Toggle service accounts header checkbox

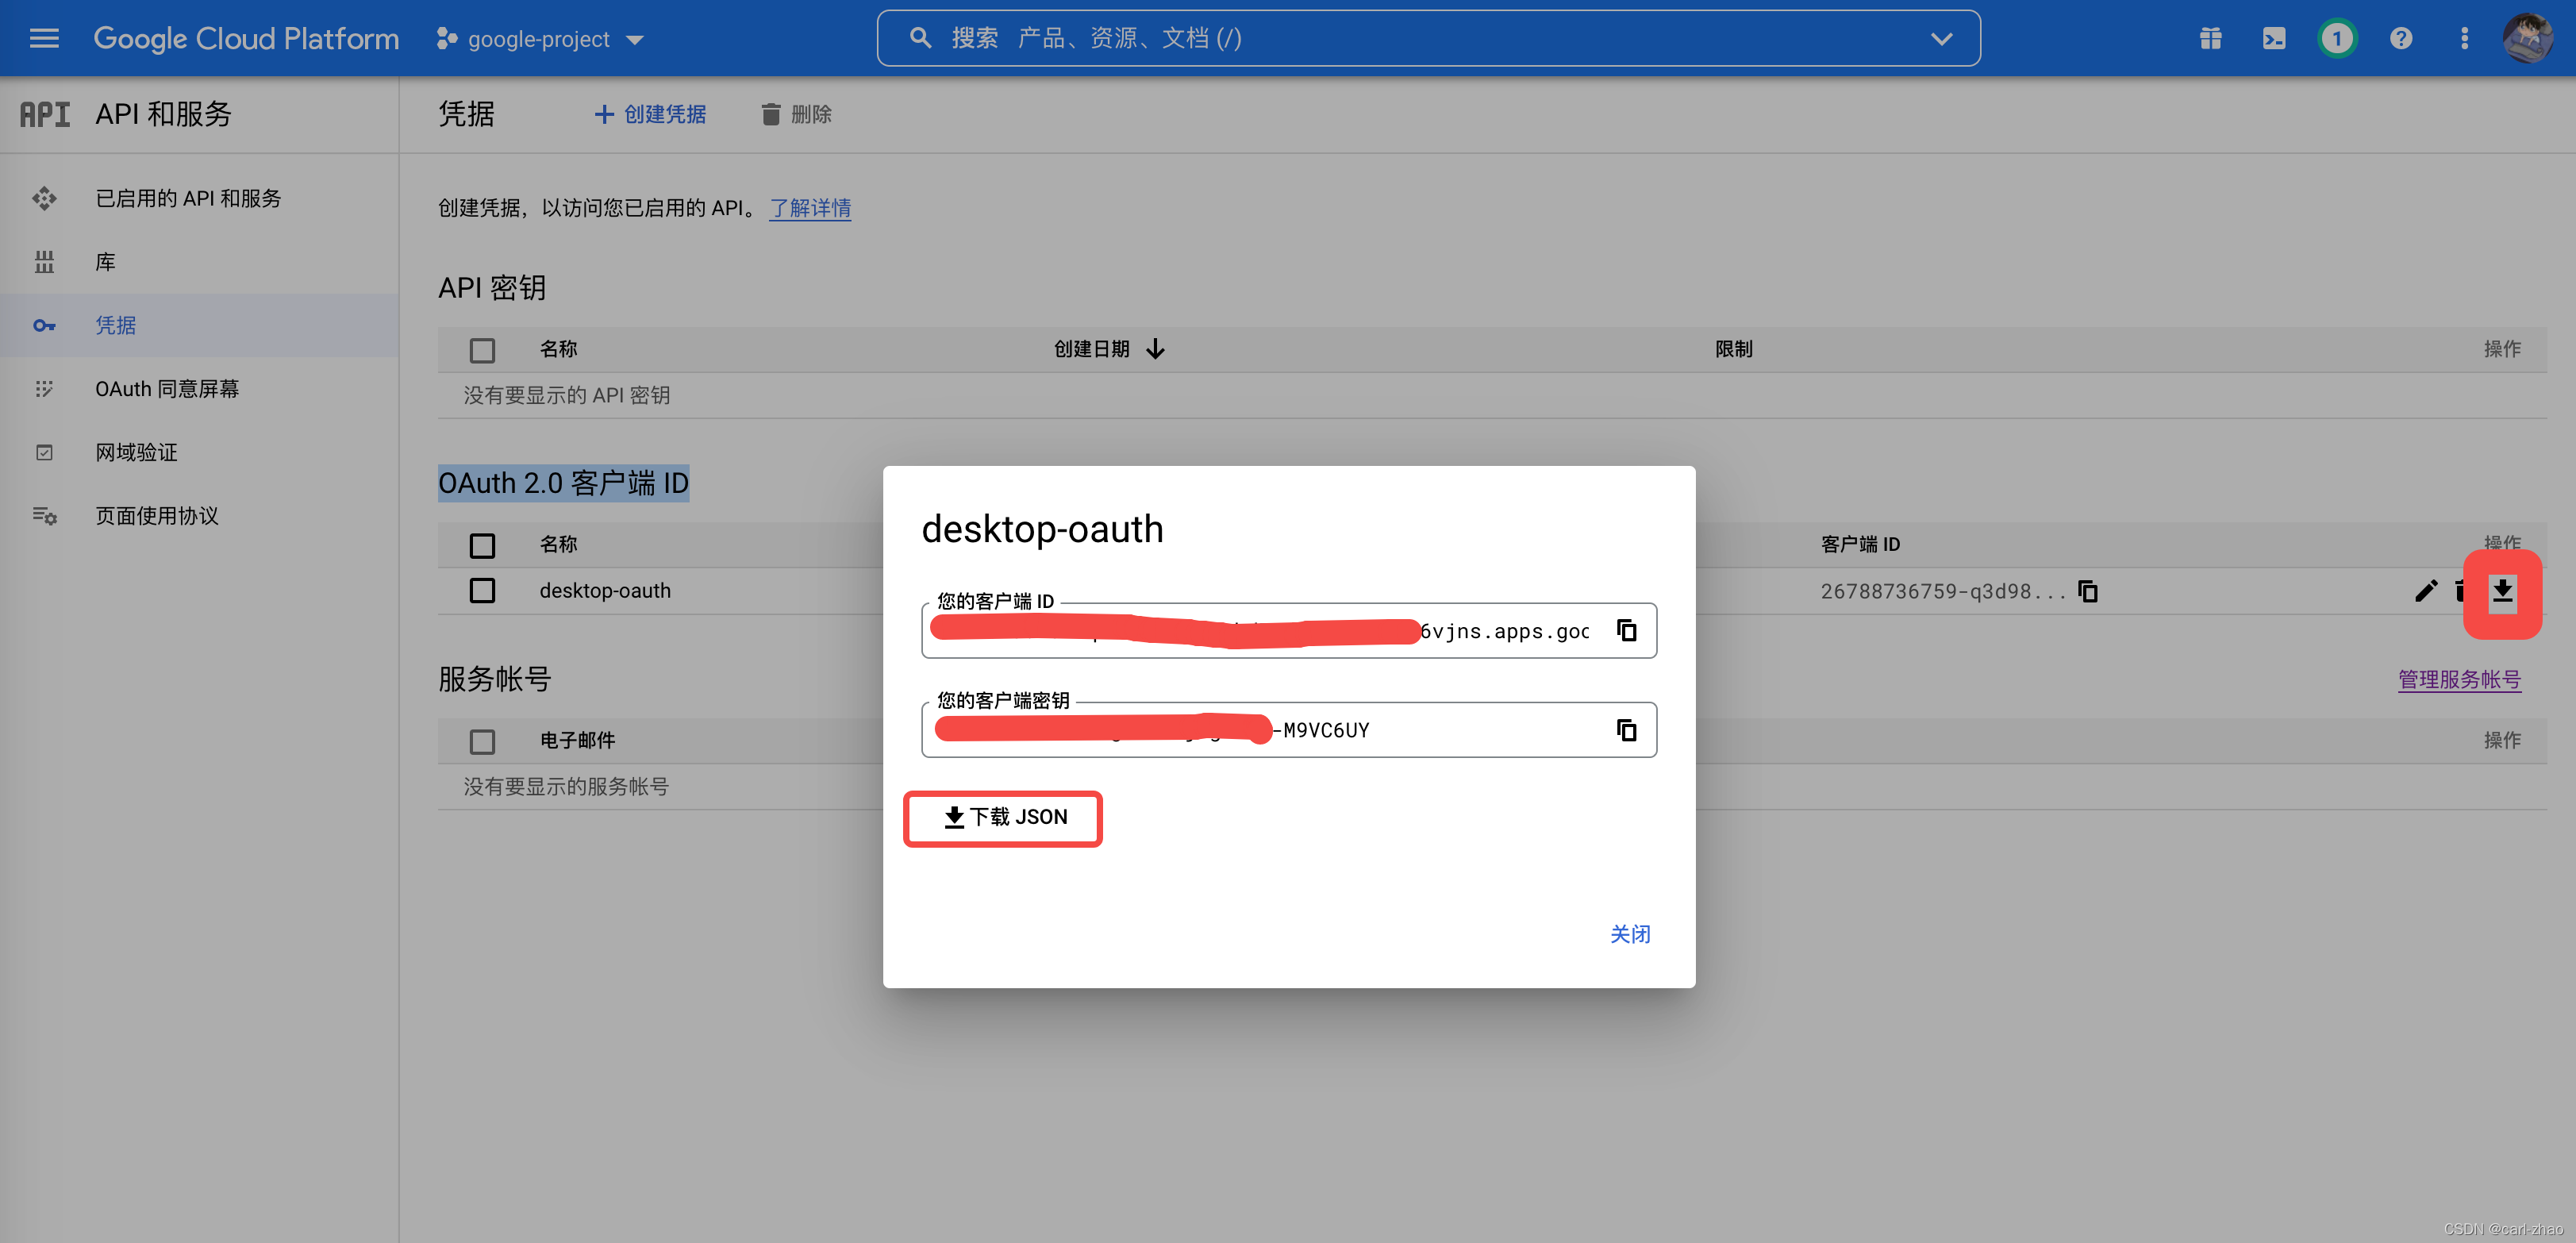click(482, 741)
